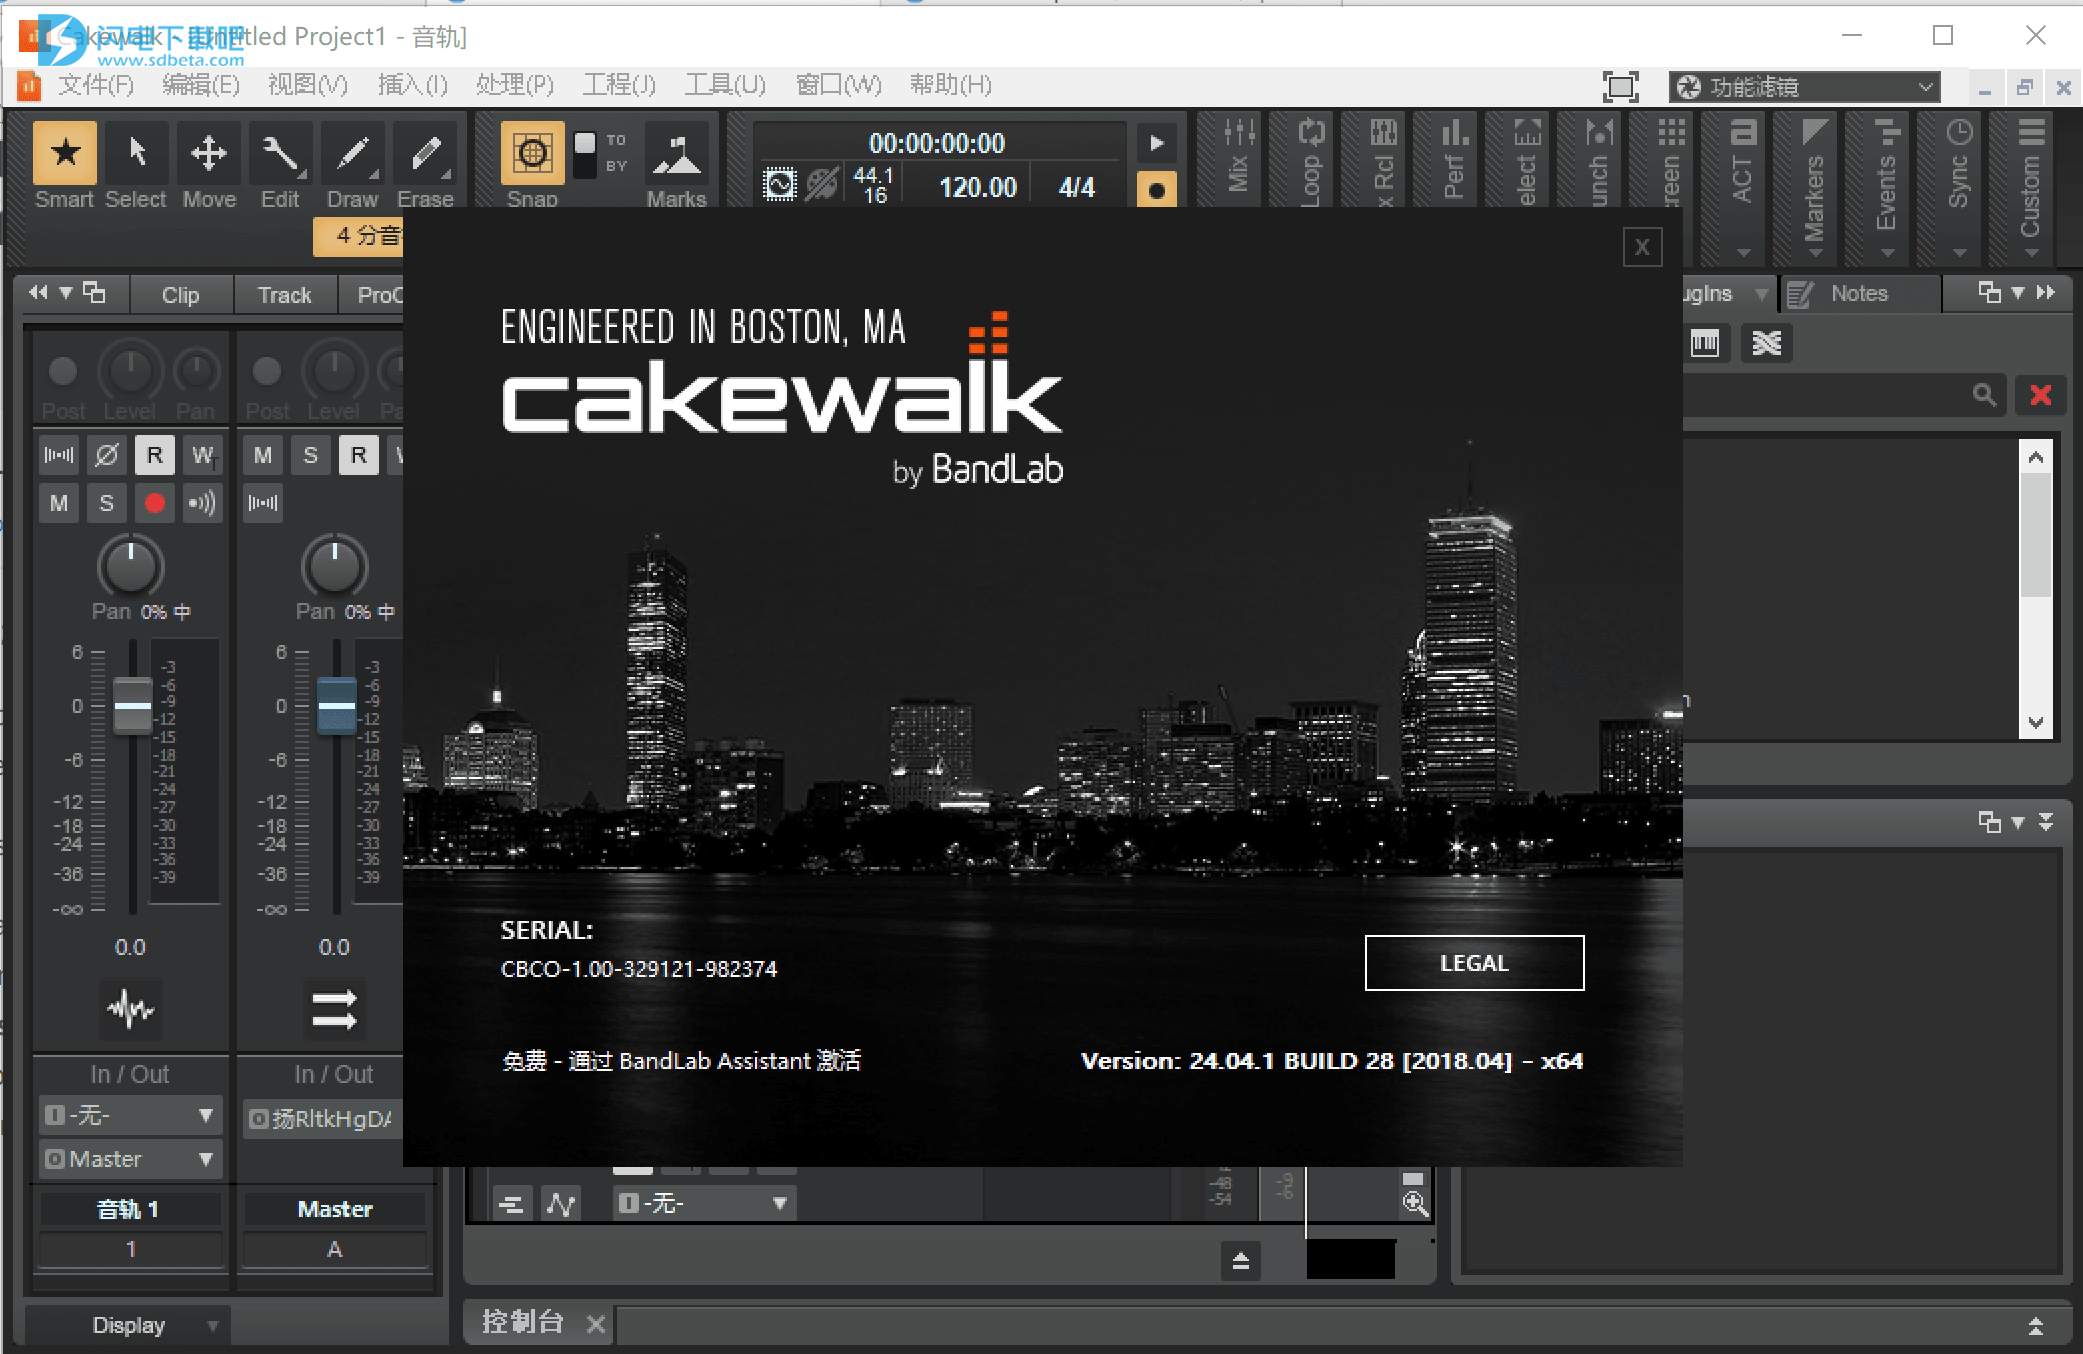Toggle phase invert on track 1
The image size is (2083, 1354).
[x=107, y=456]
